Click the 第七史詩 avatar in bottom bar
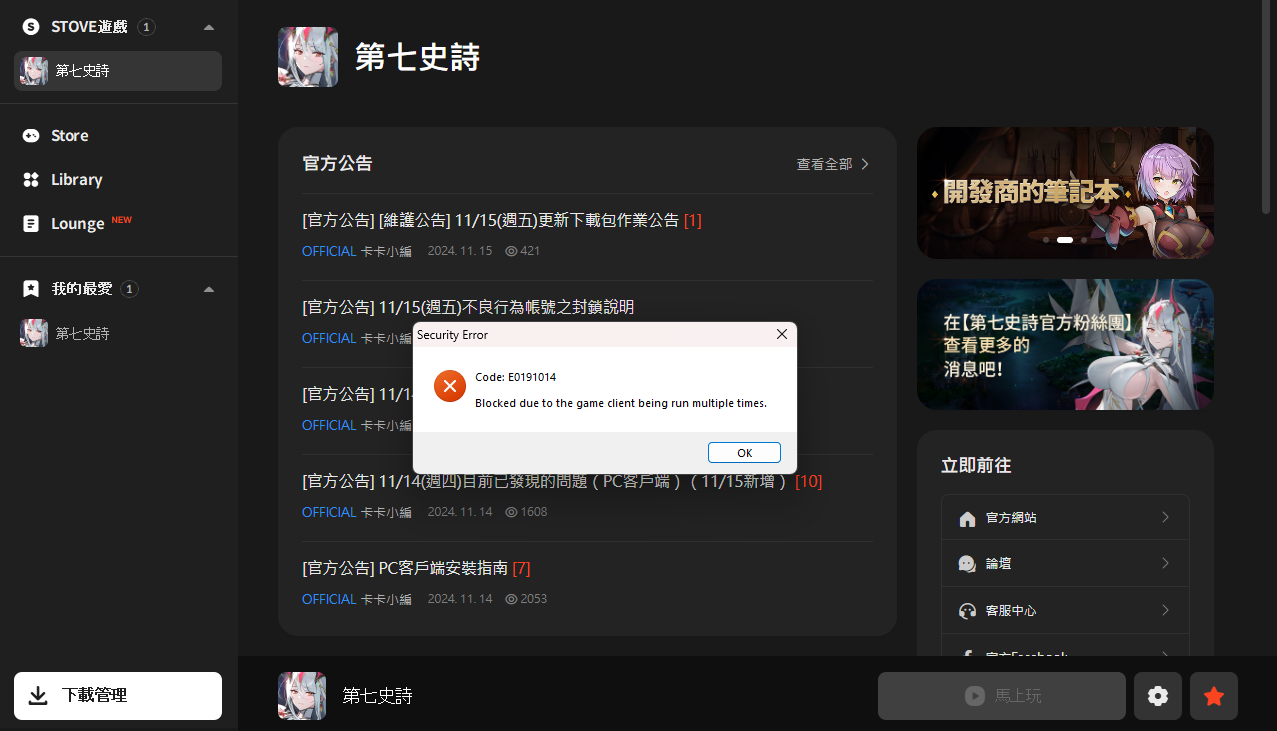 coord(302,696)
